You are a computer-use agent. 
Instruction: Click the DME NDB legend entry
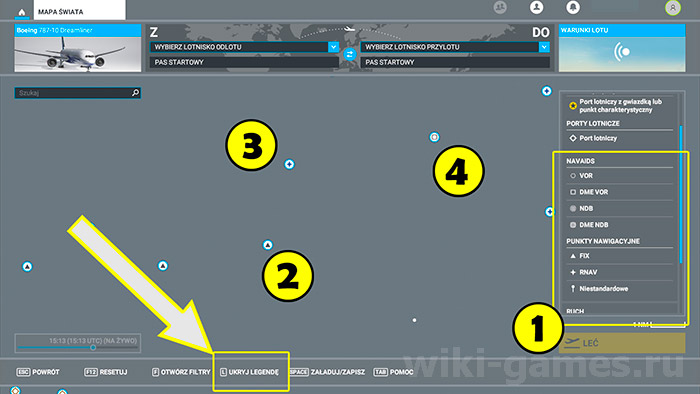click(x=620, y=225)
